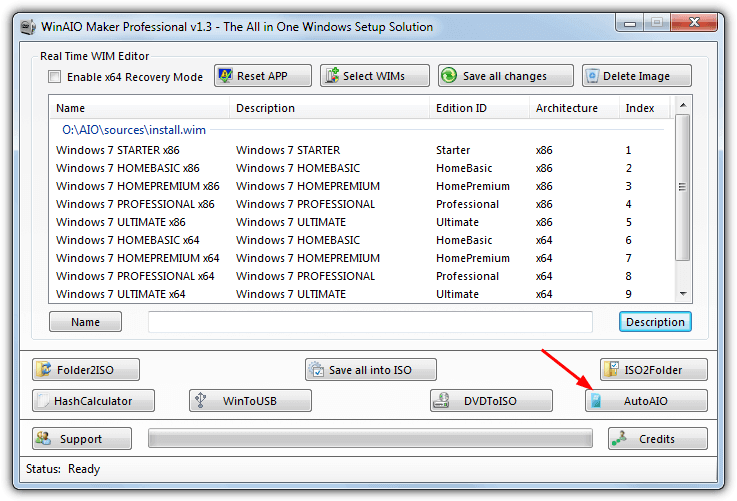Close the WinAIO Maker window
This screenshot has width=737, height=501.
pos(694,22)
